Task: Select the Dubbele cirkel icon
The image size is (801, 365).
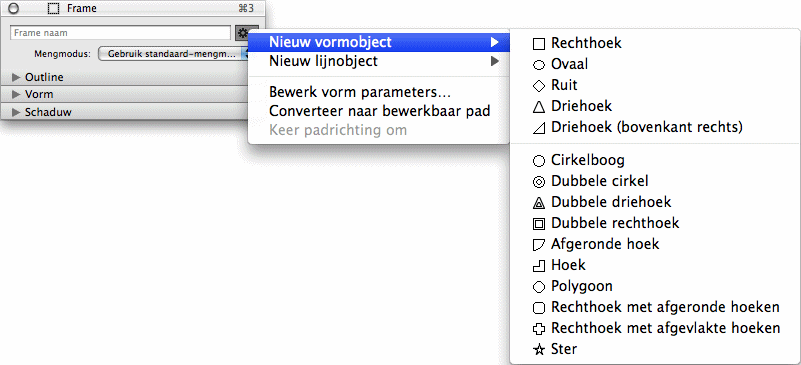Action: click(538, 182)
